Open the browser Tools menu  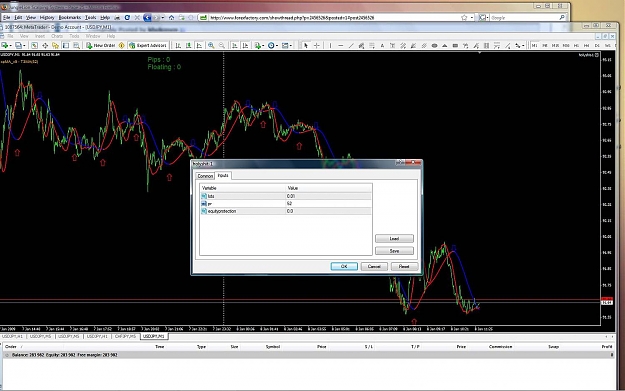click(x=90, y=18)
